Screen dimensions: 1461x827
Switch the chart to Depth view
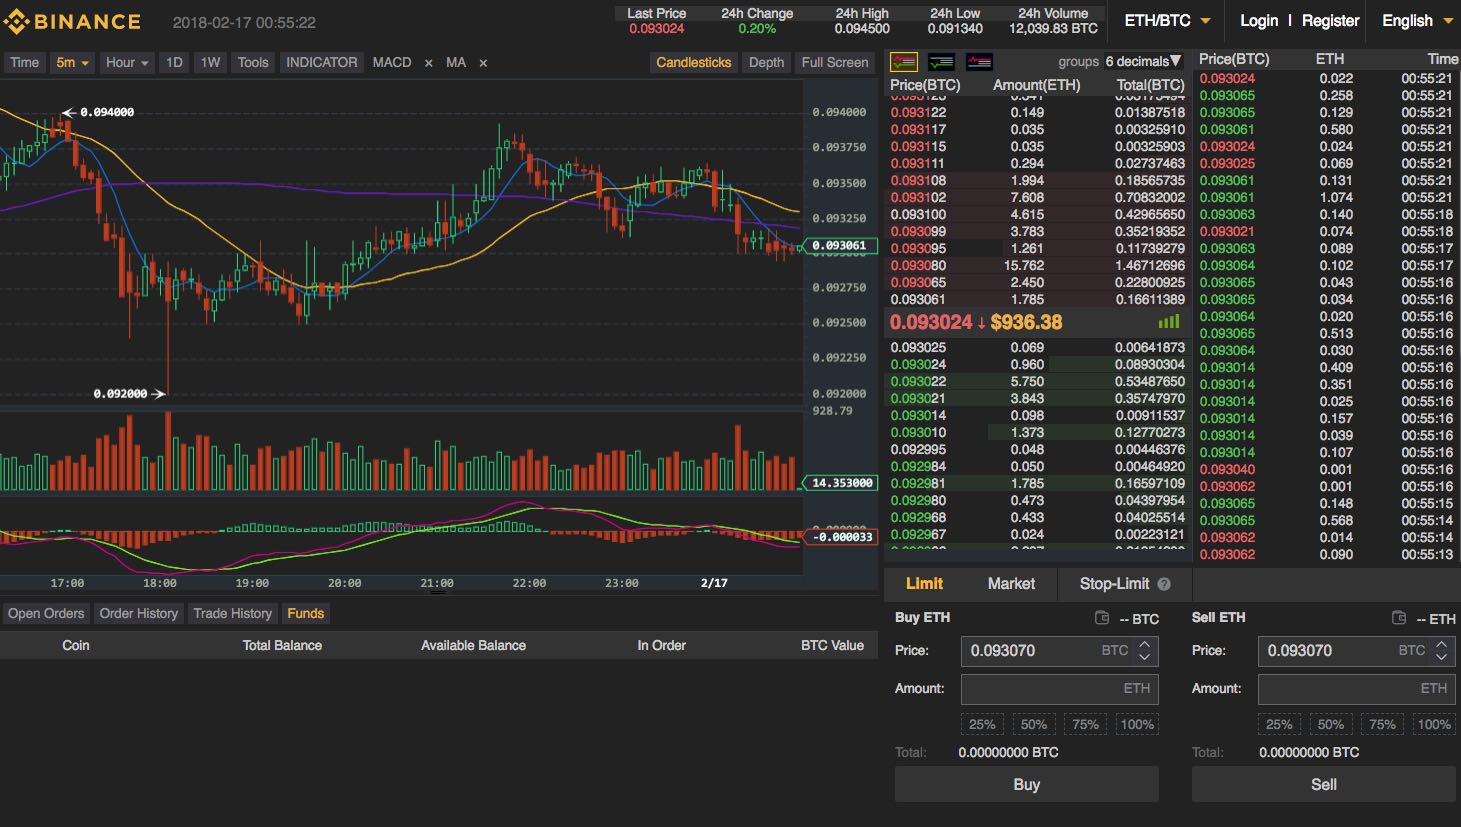(x=766, y=62)
